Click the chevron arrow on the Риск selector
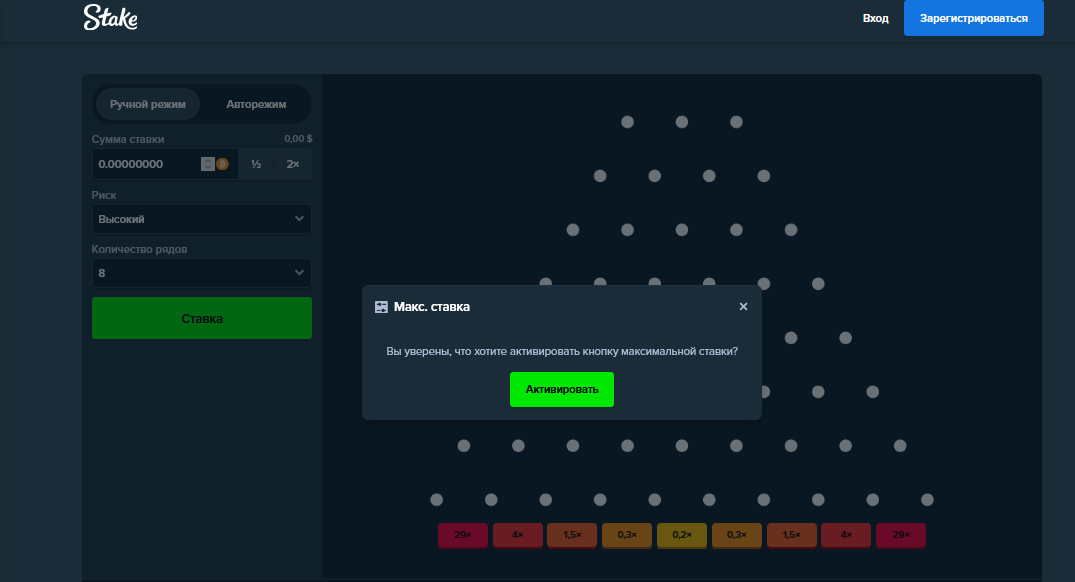Image resolution: width=1075 pixels, height=582 pixels. [299, 219]
